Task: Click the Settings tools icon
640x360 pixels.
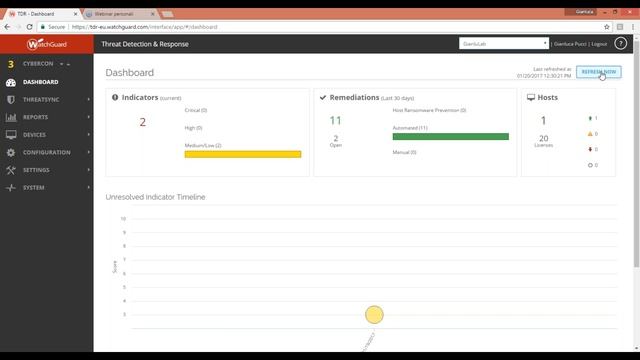Action: pyautogui.click(x=11, y=170)
